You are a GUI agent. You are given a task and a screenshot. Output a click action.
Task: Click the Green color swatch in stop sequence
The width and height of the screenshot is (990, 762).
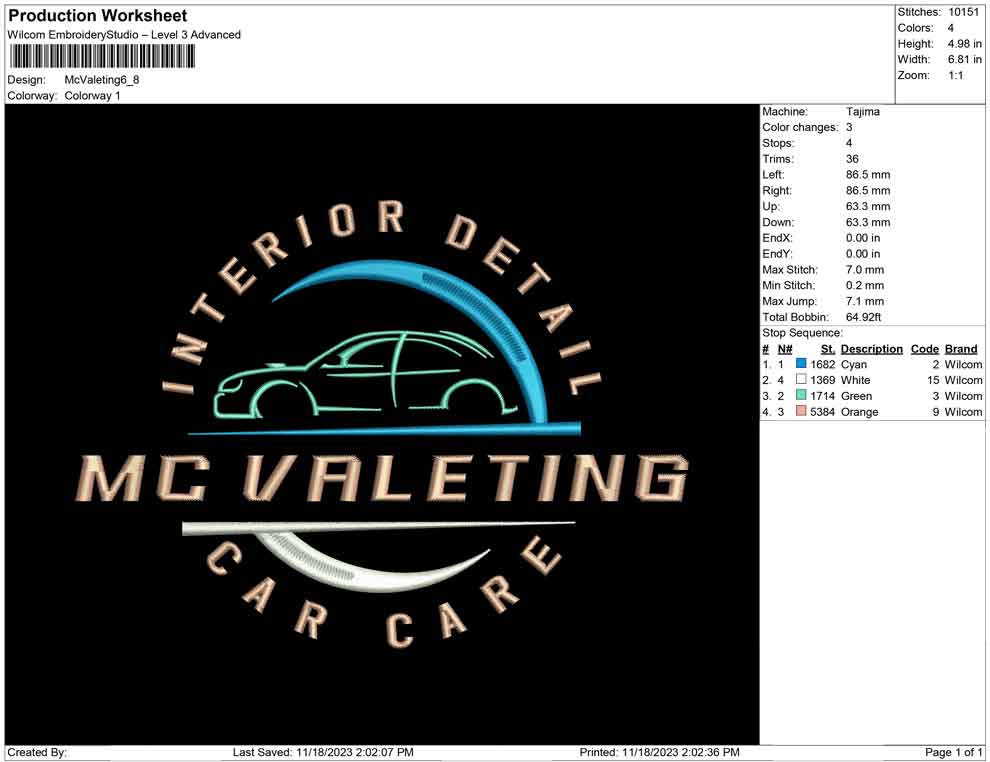click(801, 395)
